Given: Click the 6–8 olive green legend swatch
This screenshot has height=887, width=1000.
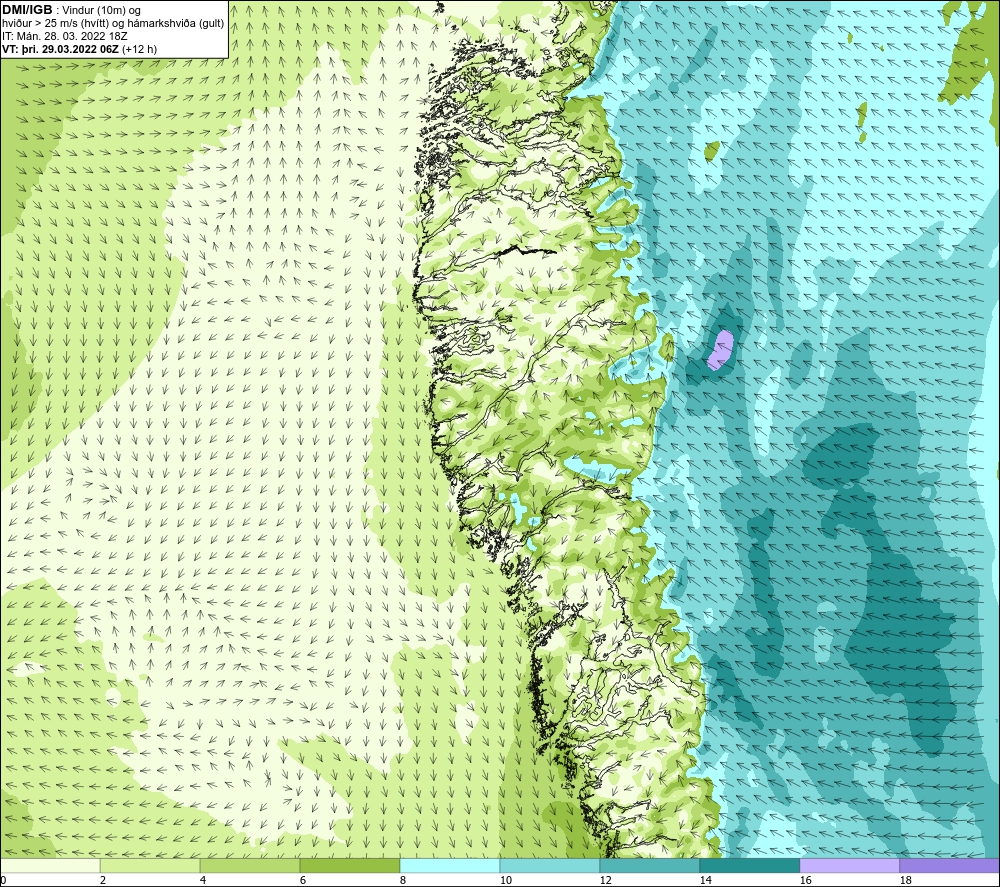Looking at the screenshot, I should coord(349,865).
